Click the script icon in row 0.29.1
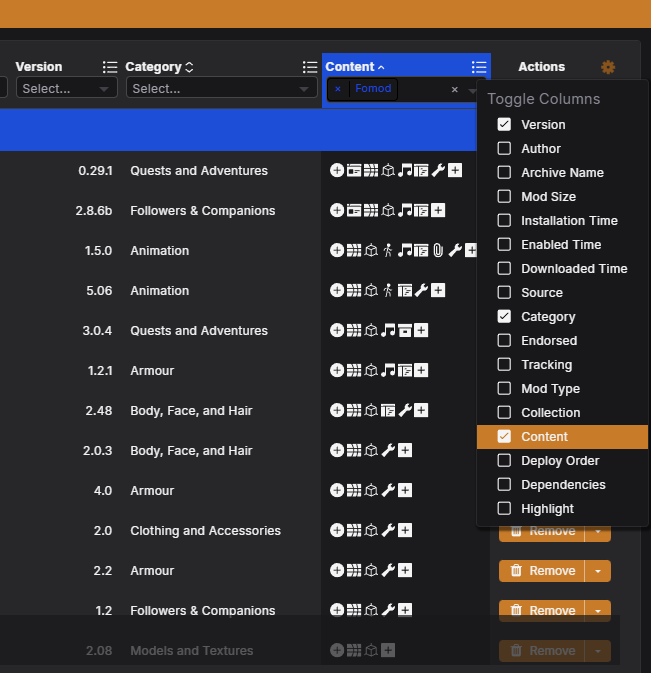The height and width of the screenshot is (673, 651). click(x=421, y=170)
